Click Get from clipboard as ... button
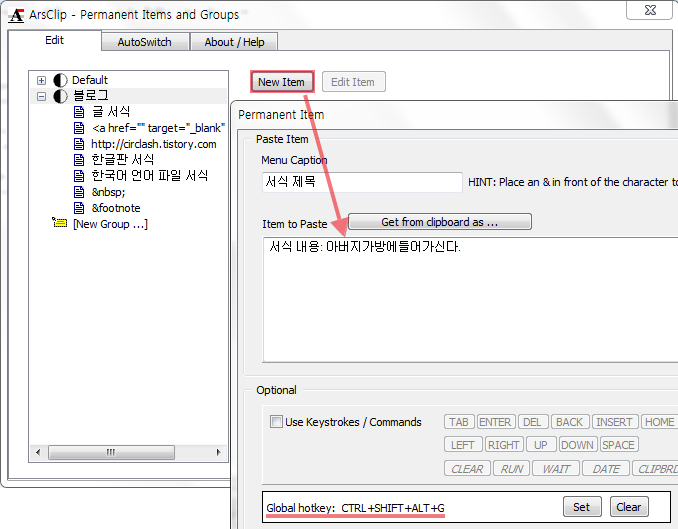Screen dimensions: 678x529 tap(440, 222)
